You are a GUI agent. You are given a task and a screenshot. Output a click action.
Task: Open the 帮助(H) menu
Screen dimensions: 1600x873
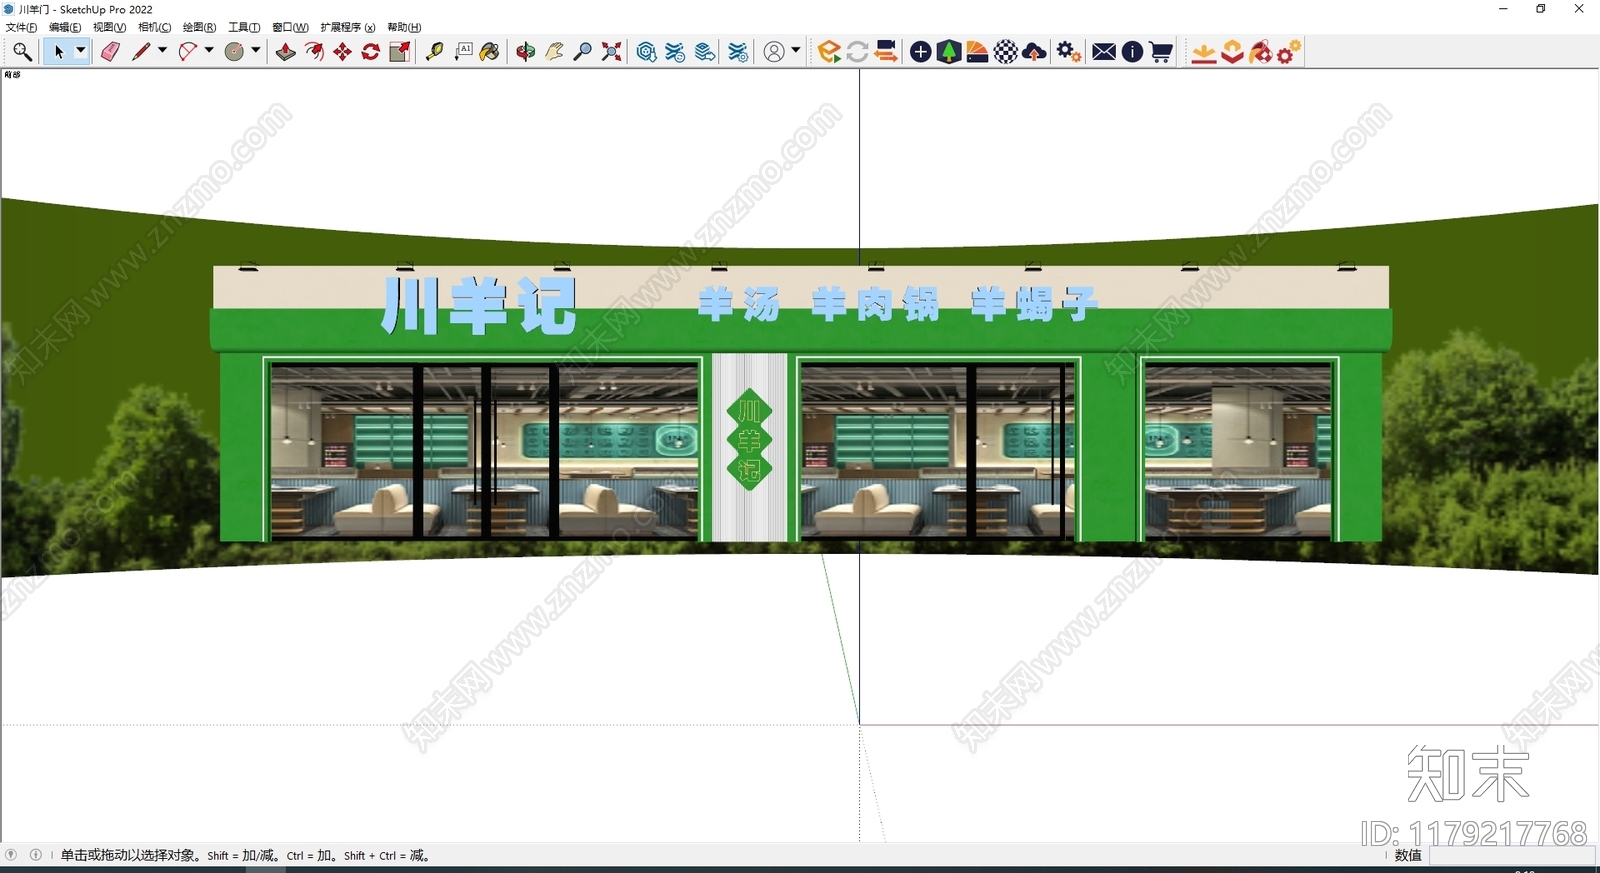tap(404, 27)
